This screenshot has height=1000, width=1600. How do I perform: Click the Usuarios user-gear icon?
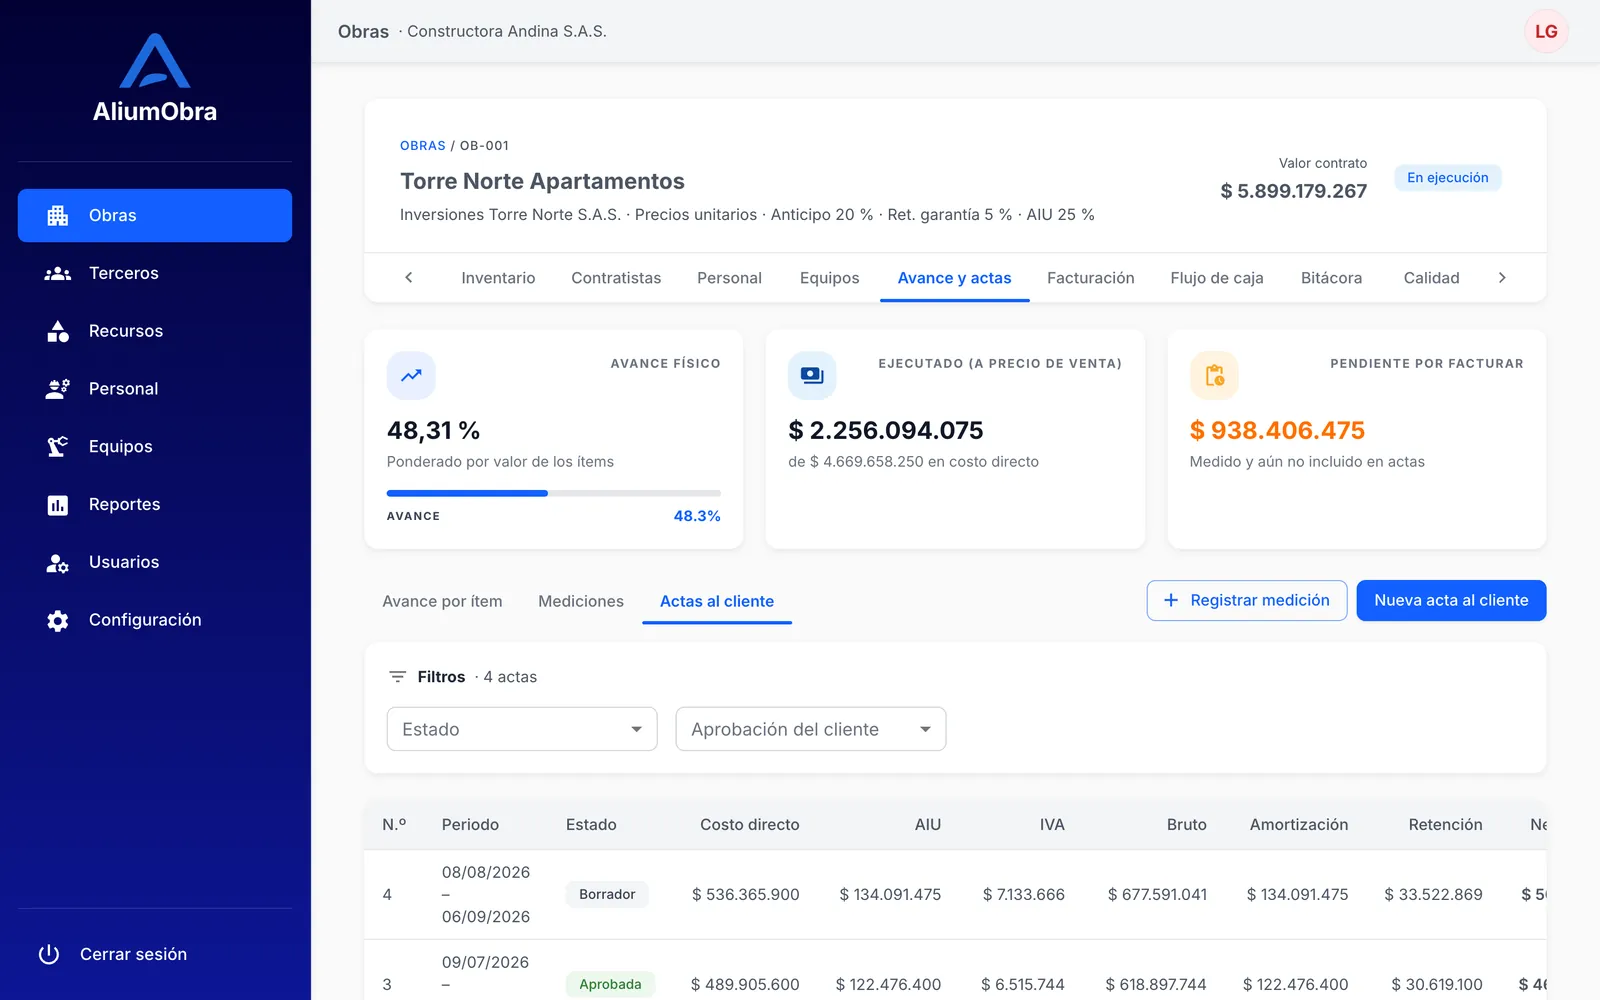click(58, 563)
